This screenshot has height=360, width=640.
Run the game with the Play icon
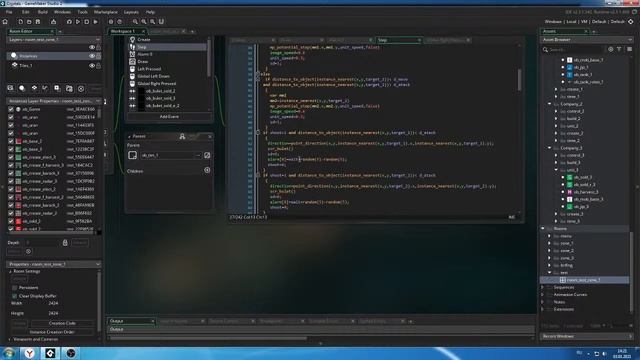pos(78,22)
